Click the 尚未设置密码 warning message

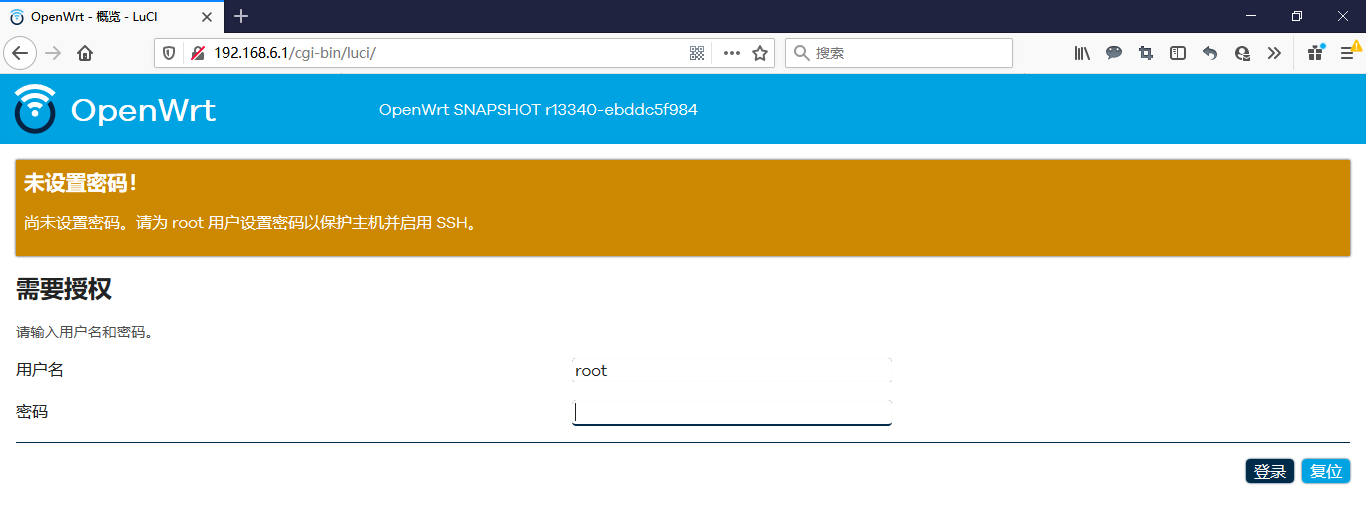pyautogui.click(x=252, y=223)
